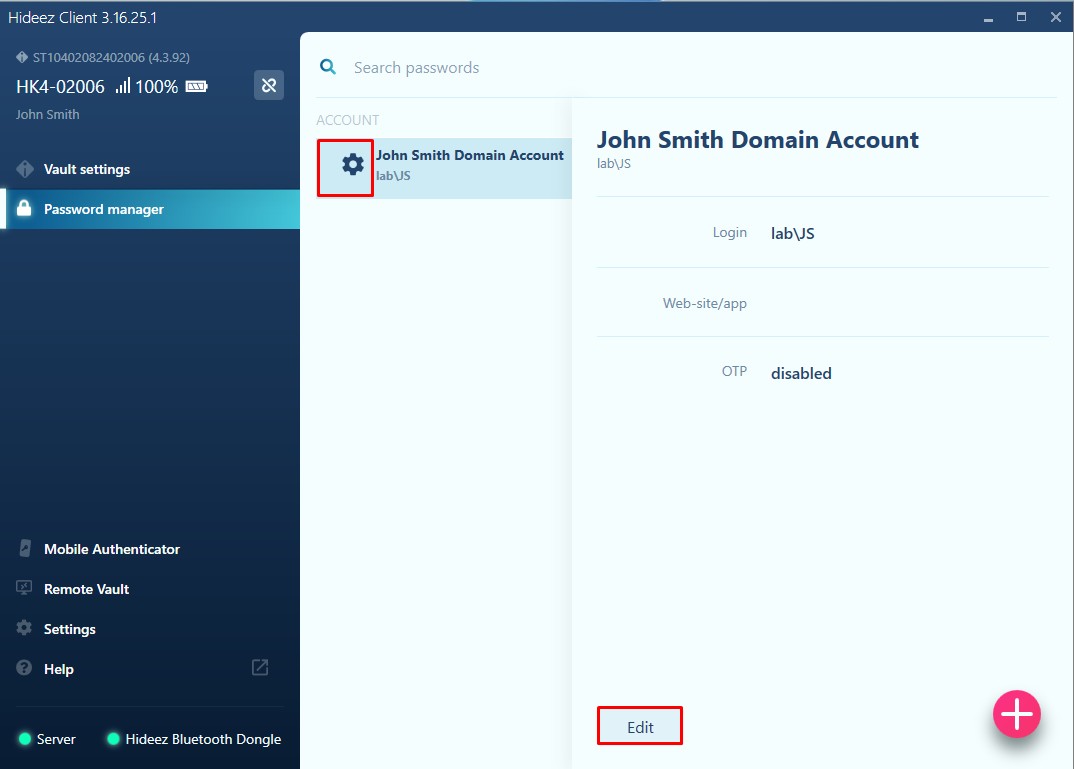
Task: Click the Mobile Authenticator phone icon
Action: pyautogui.click(x=24, y=549)
